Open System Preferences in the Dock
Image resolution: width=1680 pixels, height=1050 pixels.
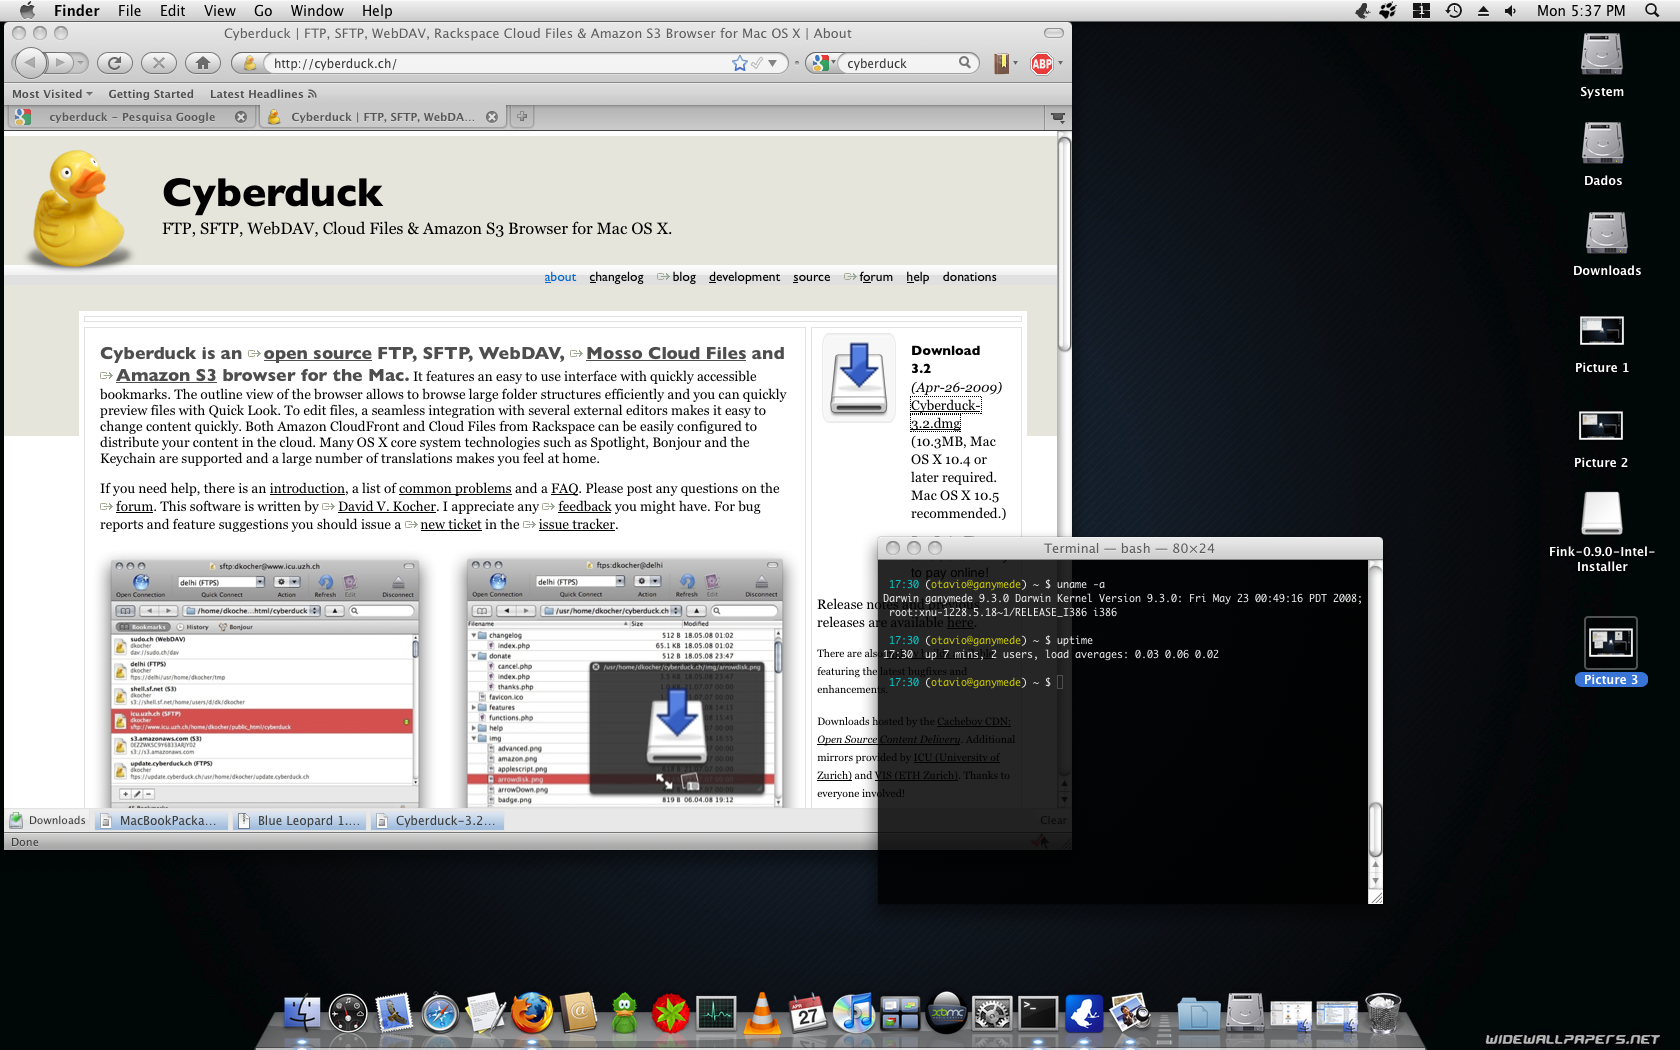[x=992, y=1013]
